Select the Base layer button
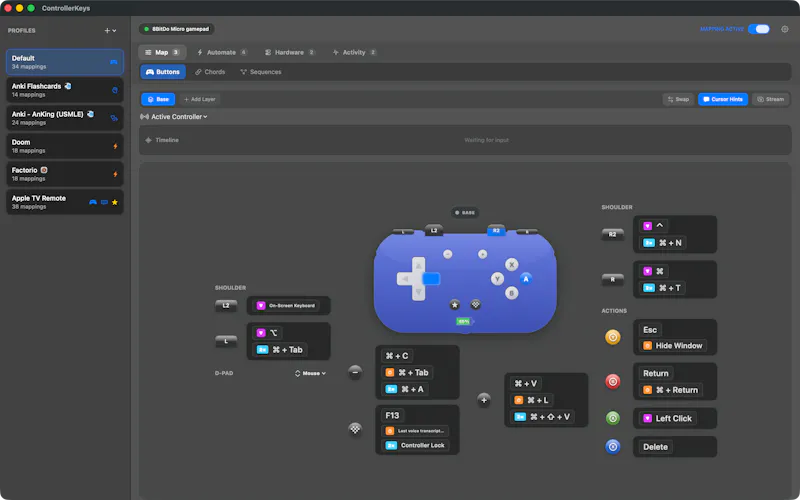The image size is (800, 500). (158, 99)
